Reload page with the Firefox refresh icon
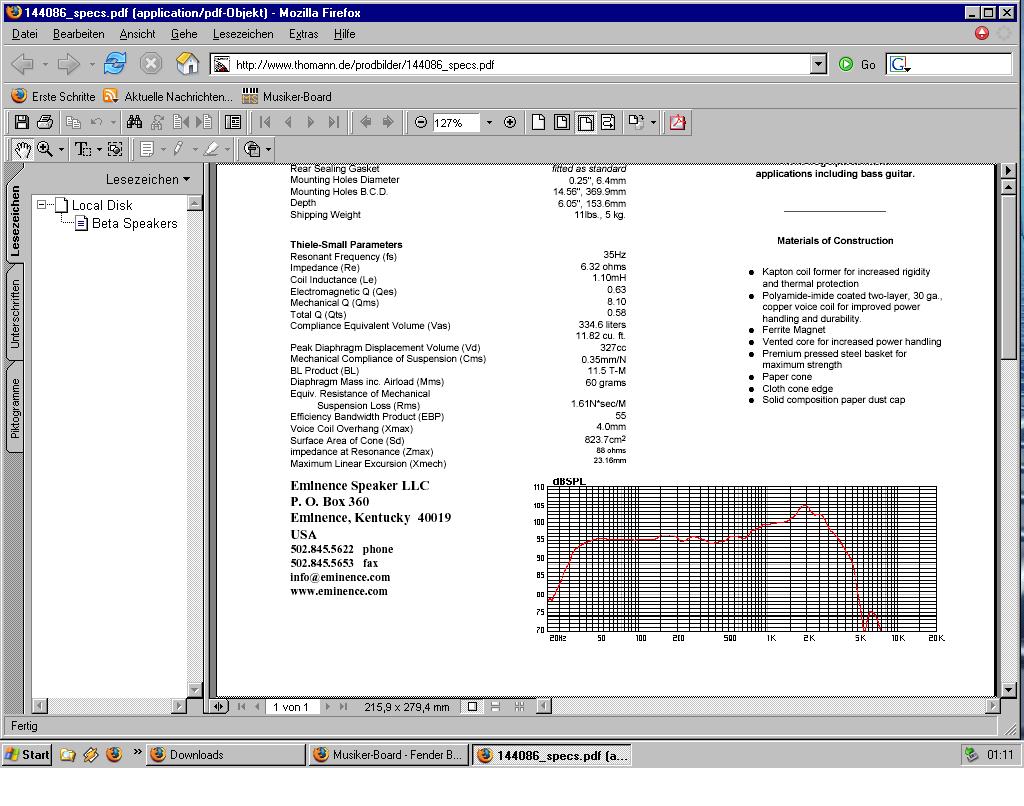Image resolution: width=1024 pixels, height=806 pixels. click(x=115, y=64)
